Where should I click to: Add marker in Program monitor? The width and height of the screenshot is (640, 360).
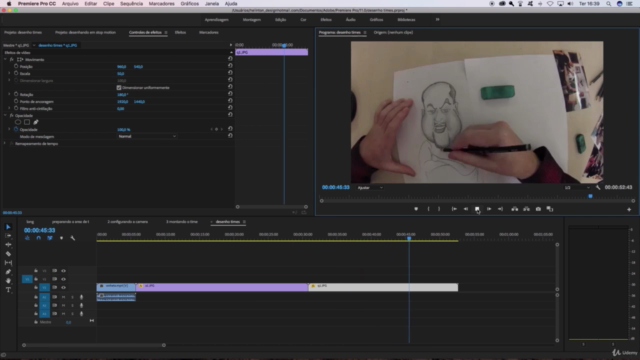pyautogui.click(x=416, y=209)
